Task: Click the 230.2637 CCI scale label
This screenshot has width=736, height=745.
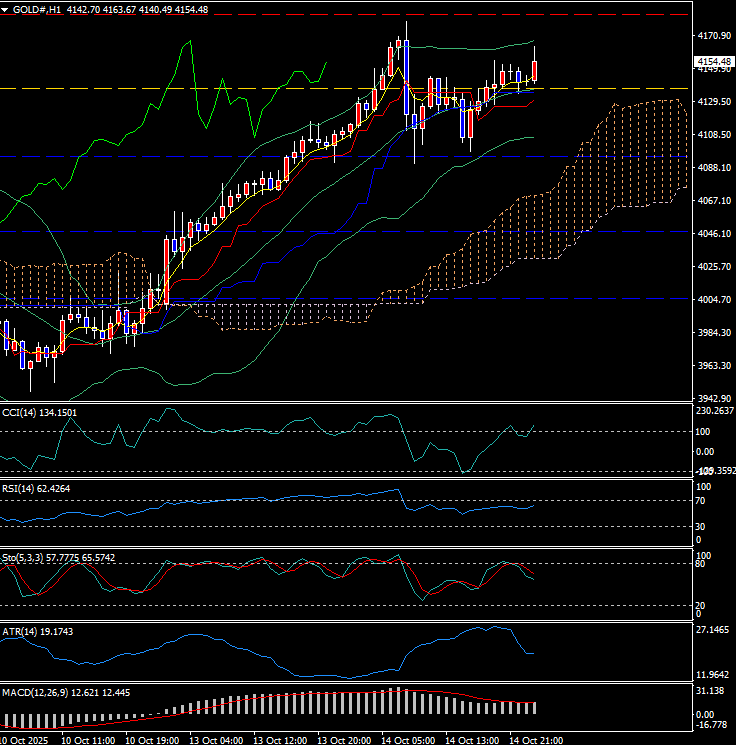Action: pyautogui.click(x=714, y=411)
